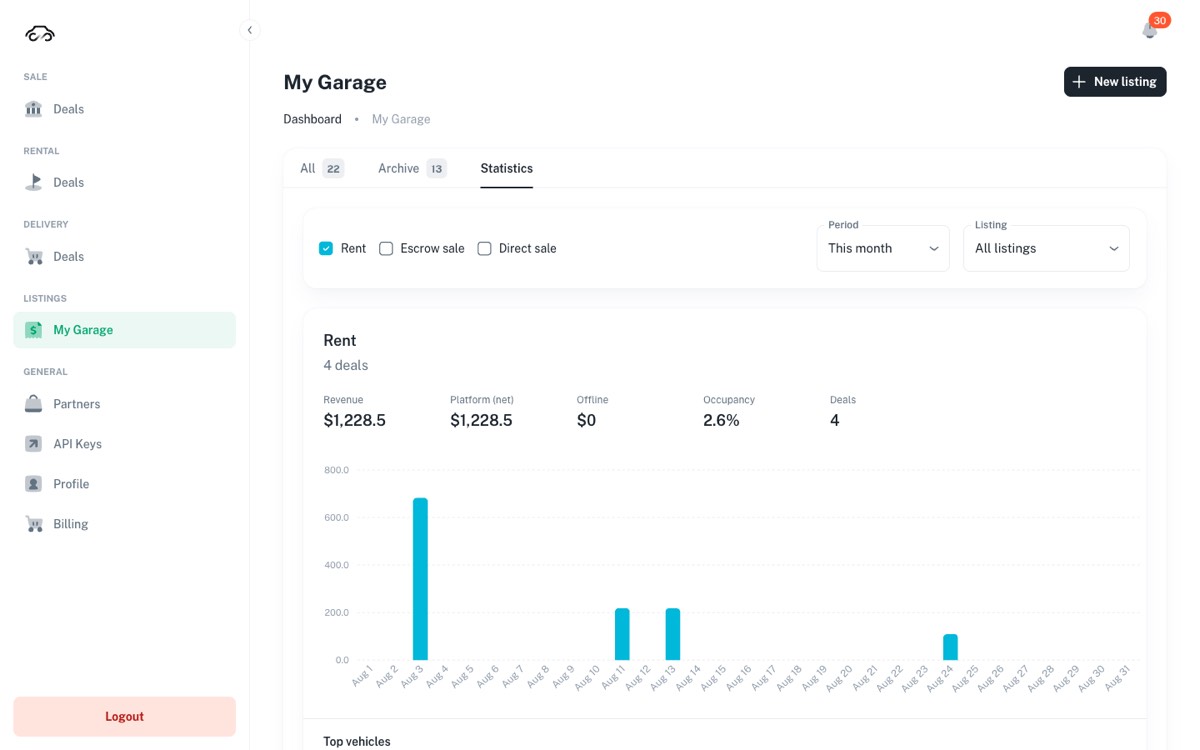Click the My Garage breadcrumb

401,119
